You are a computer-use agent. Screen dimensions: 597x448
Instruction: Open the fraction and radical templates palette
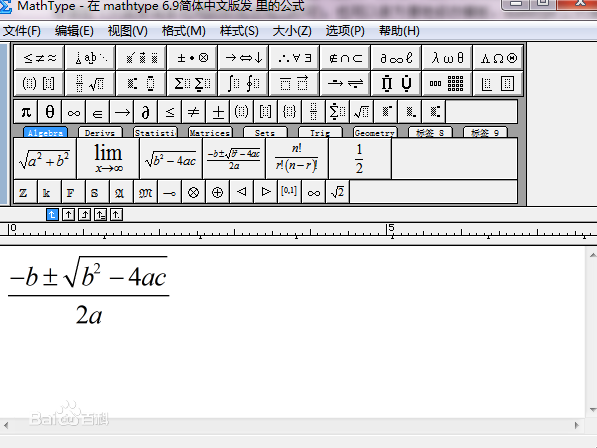[90, 83]
